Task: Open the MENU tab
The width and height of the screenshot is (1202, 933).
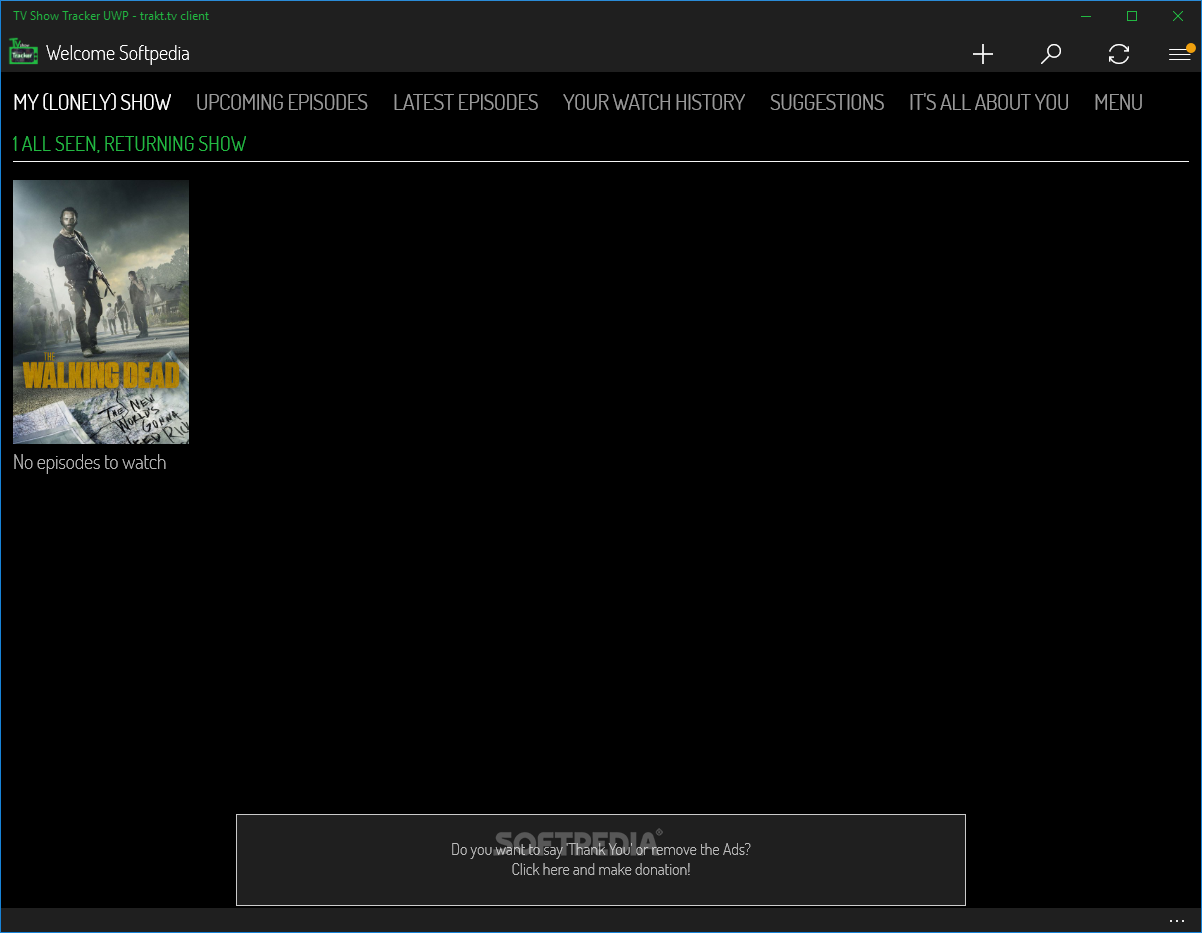Action: click(x=1118, y=103)
